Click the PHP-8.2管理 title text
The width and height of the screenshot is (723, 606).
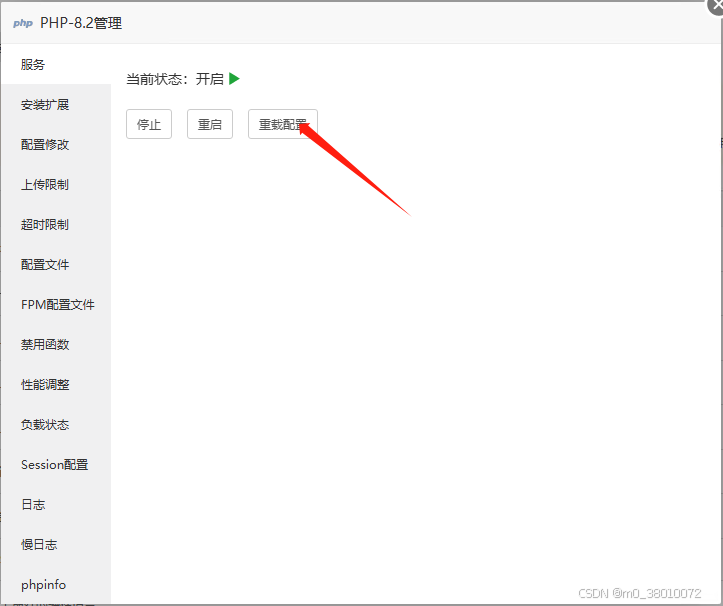81,23
